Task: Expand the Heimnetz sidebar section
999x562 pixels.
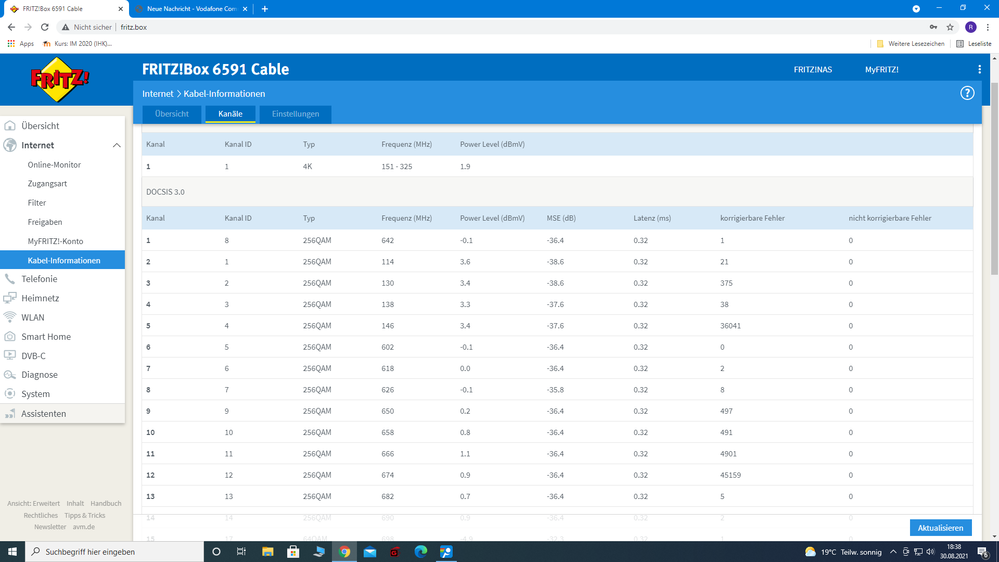Action: [x=40, y=298]
